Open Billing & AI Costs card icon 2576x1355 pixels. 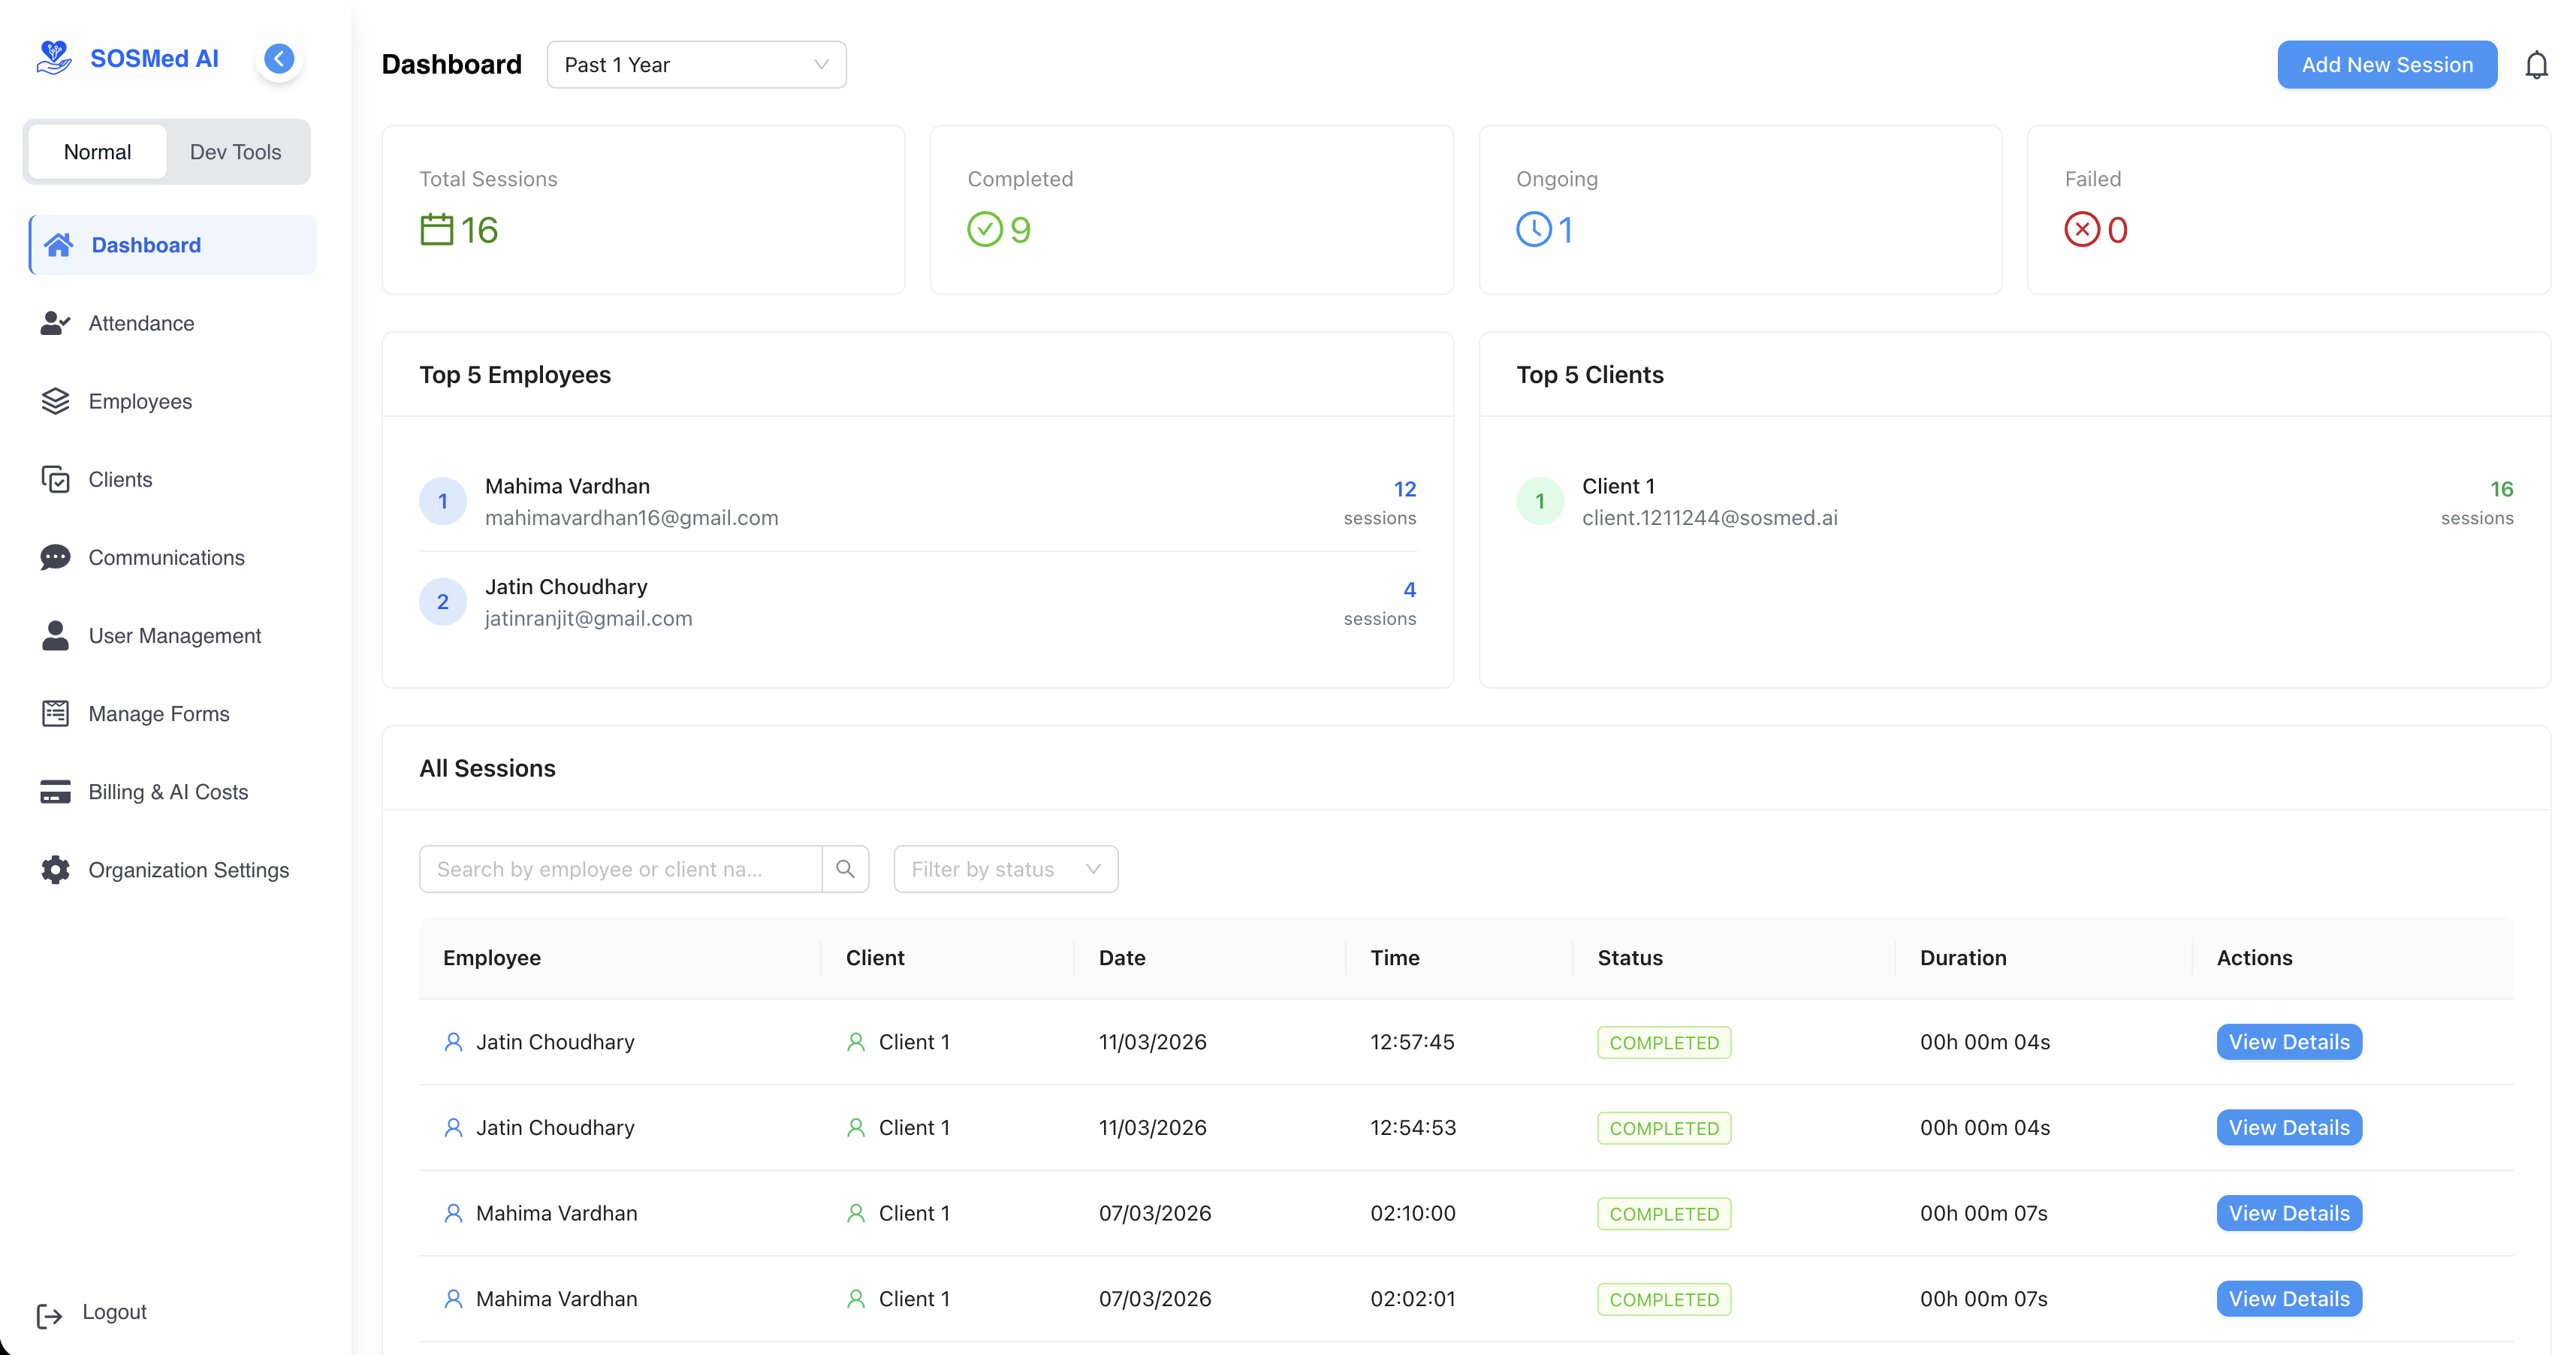point(55,791)
